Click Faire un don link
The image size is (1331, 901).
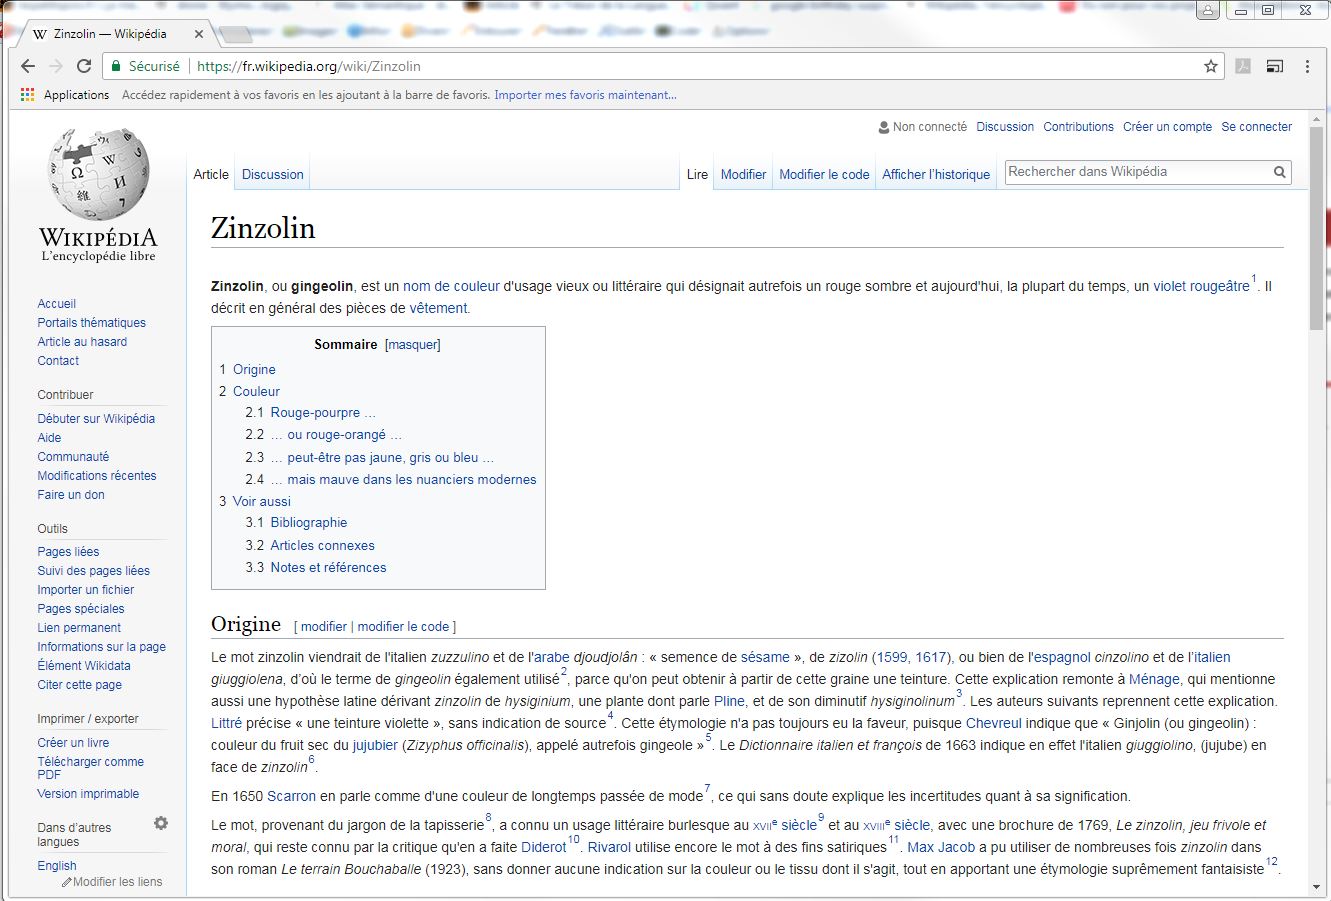coord(71,495)
